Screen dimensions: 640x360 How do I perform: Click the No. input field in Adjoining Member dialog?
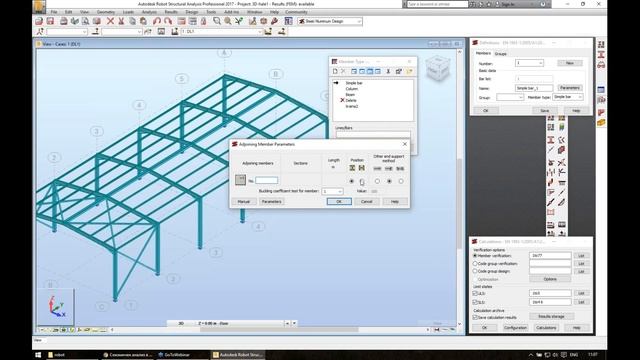[x=267, y=180]
